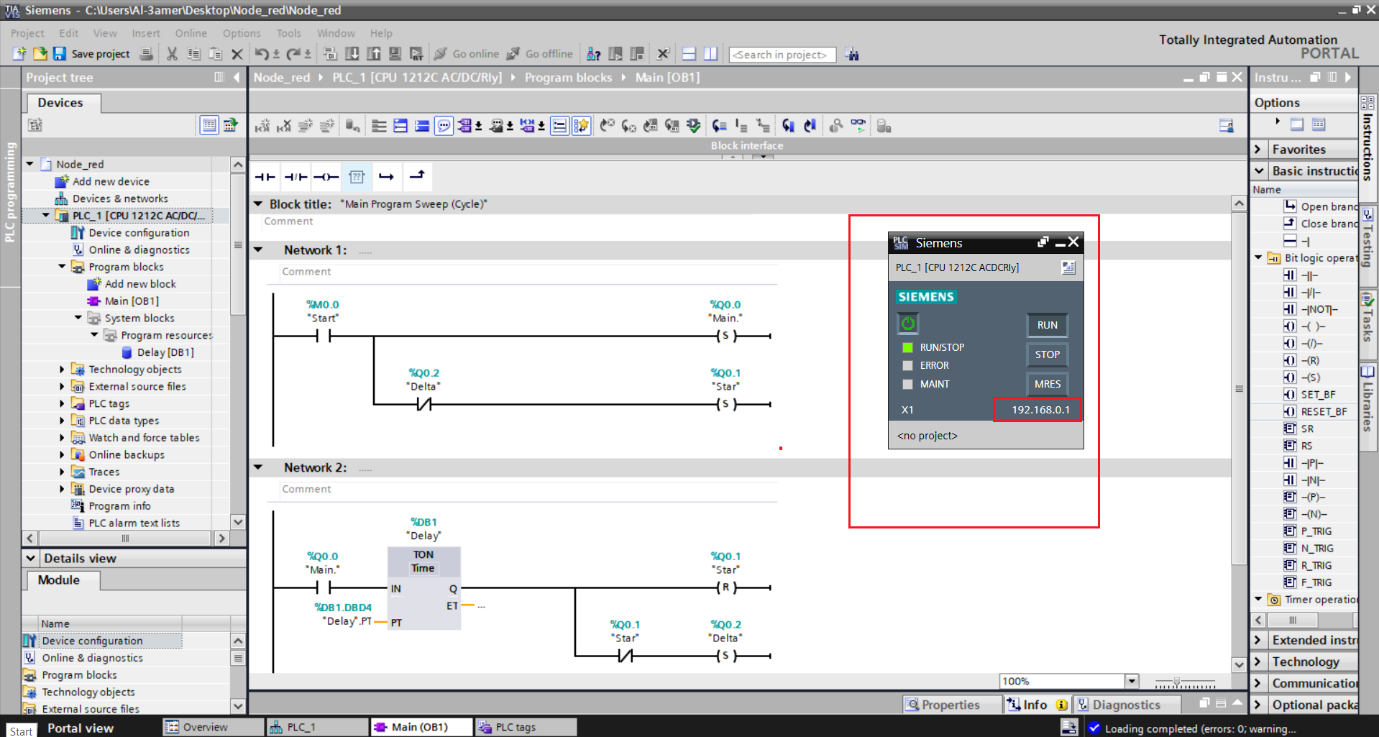The image size is (1379, 737).
Task: Insert an empty box from the LAD toolbar
Action: point(356,176)
